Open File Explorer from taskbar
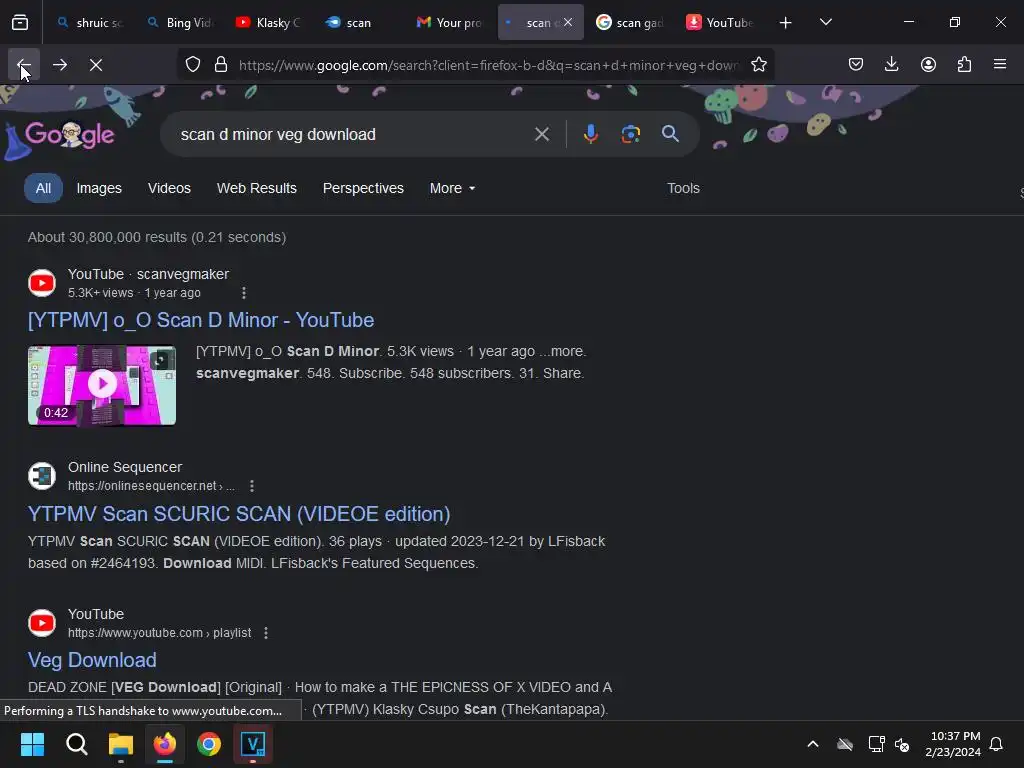This screenshot has width=1024, height=768. [x=121, y=744]
